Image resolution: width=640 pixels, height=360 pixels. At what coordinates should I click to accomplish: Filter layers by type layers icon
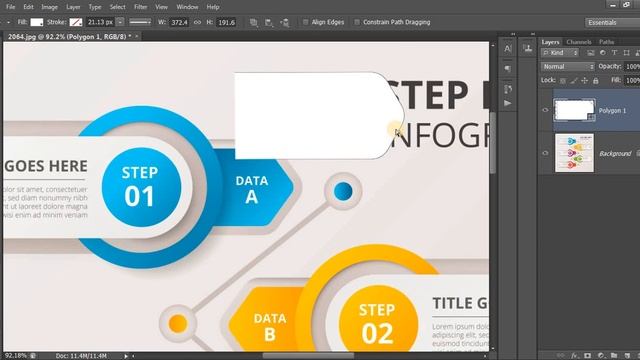pos(614,53)
